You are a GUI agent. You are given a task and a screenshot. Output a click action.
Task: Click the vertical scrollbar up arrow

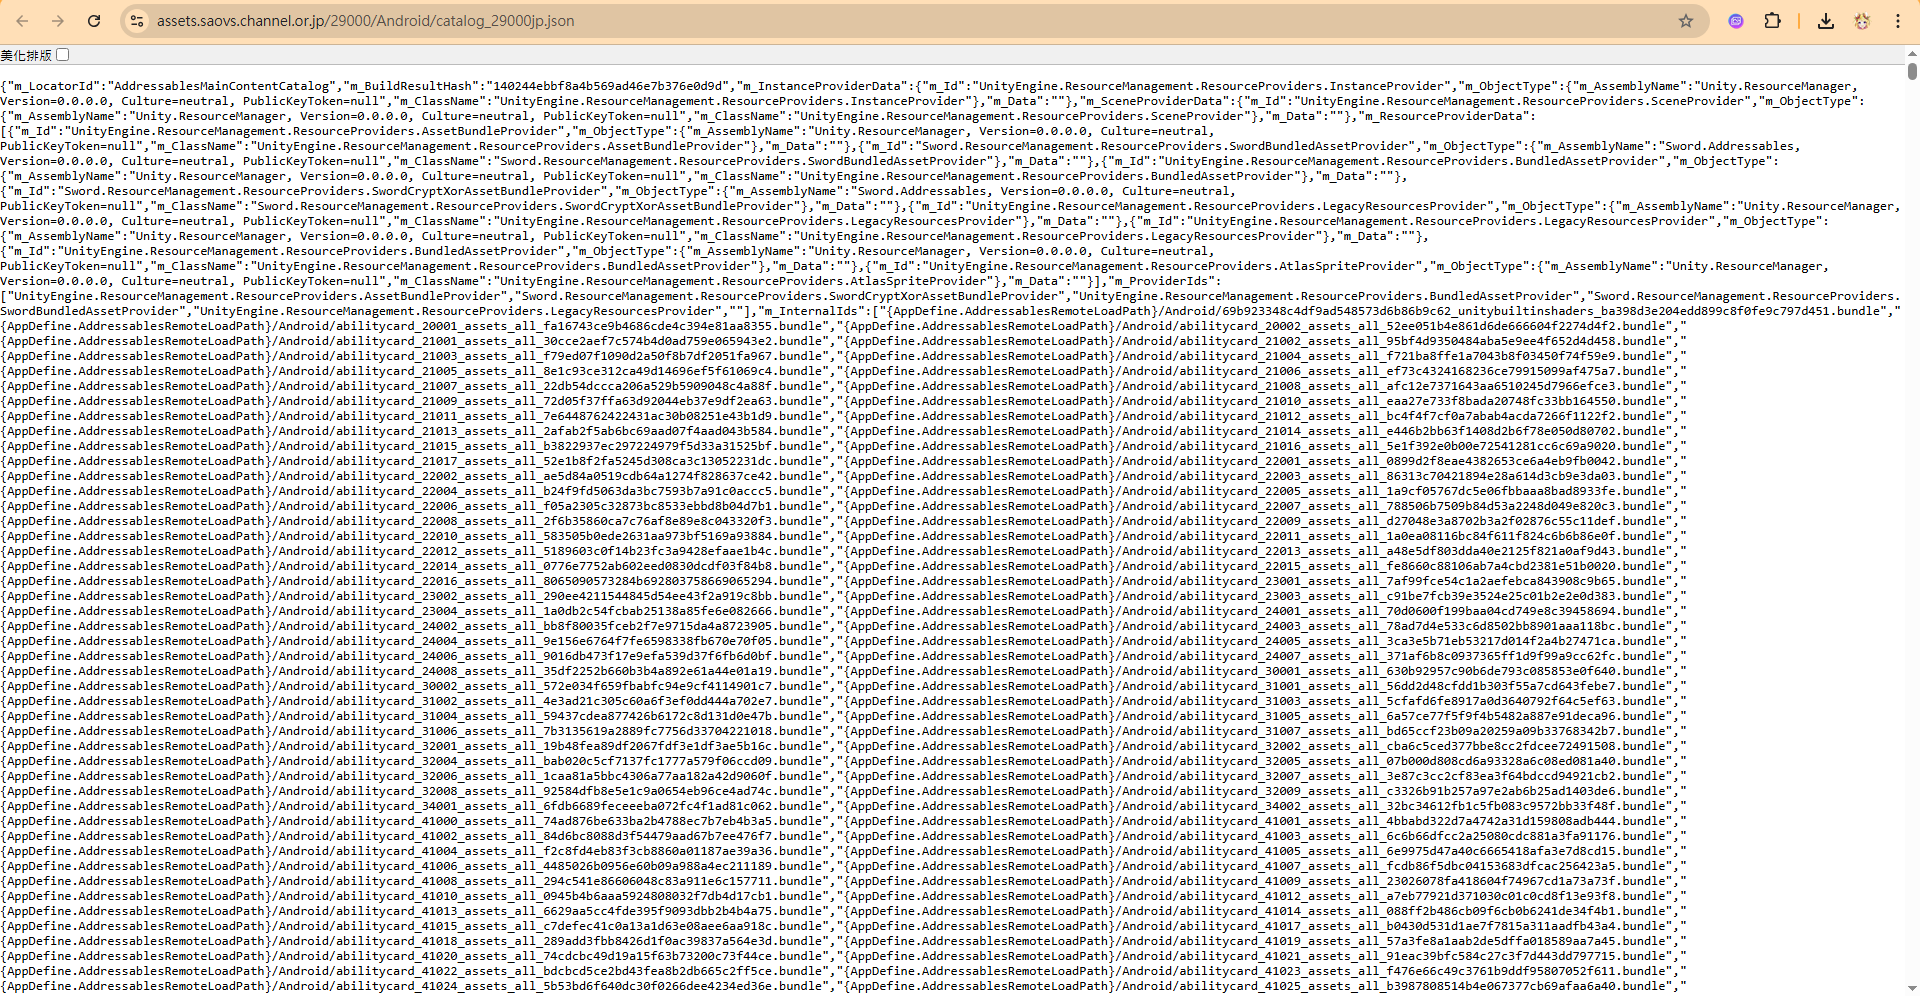click(x=1912, y=54)
